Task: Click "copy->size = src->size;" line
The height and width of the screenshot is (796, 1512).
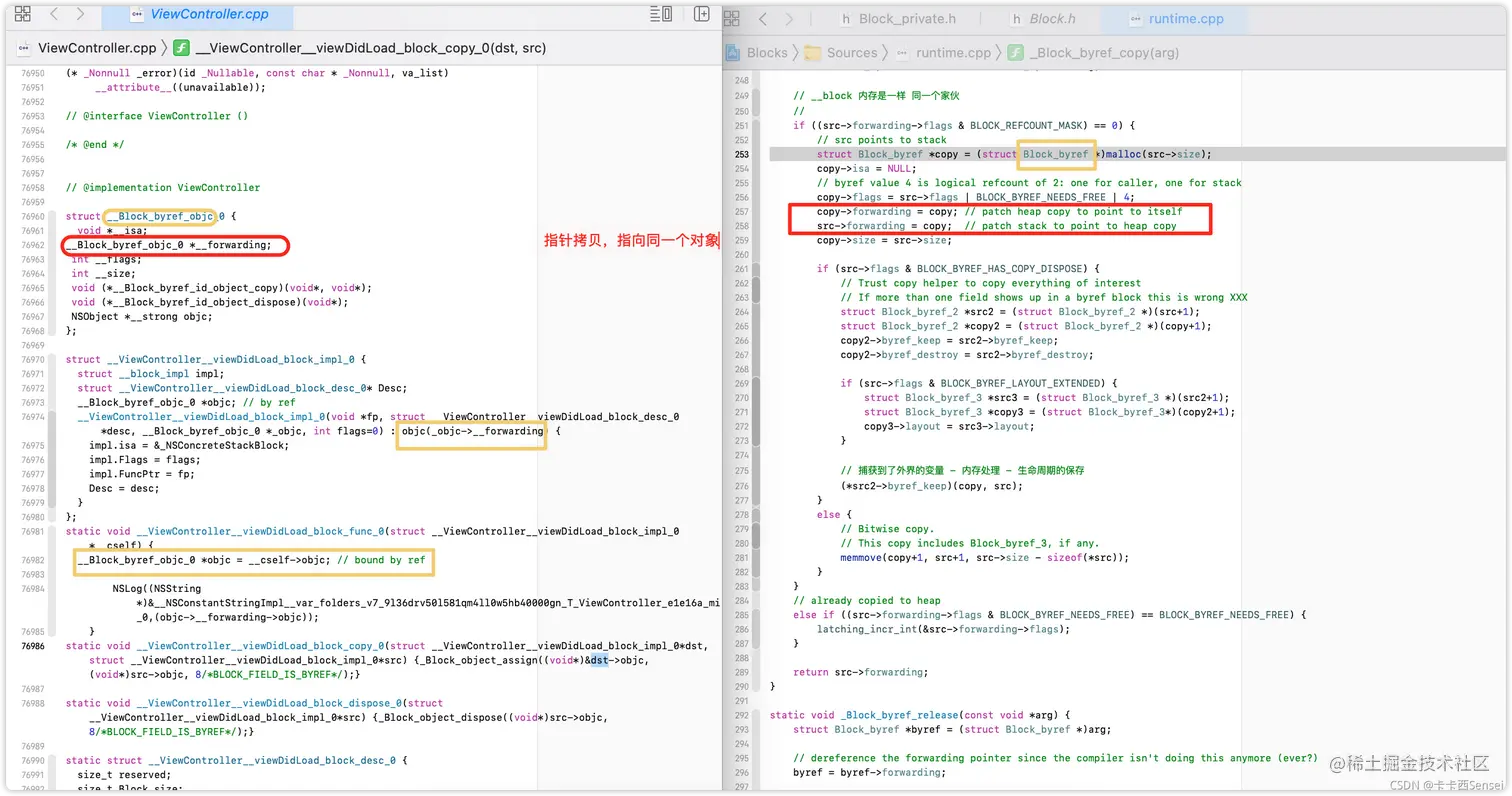Action: coord(884,240)
